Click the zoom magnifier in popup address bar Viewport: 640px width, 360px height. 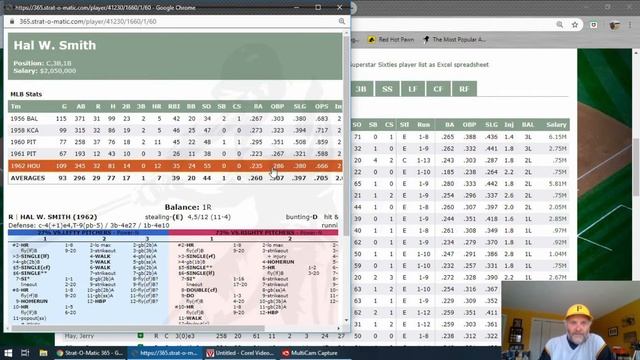(x=342, y=21)
